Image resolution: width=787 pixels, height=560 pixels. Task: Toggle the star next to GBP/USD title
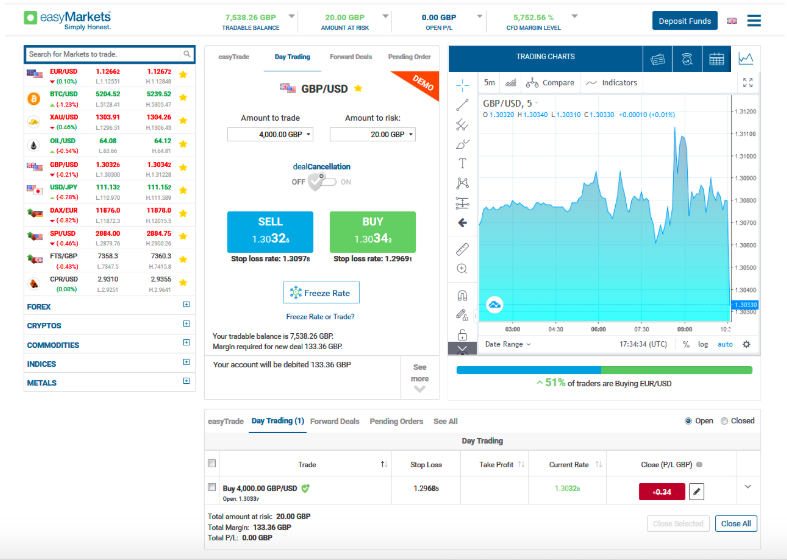(x=358, y=88)
